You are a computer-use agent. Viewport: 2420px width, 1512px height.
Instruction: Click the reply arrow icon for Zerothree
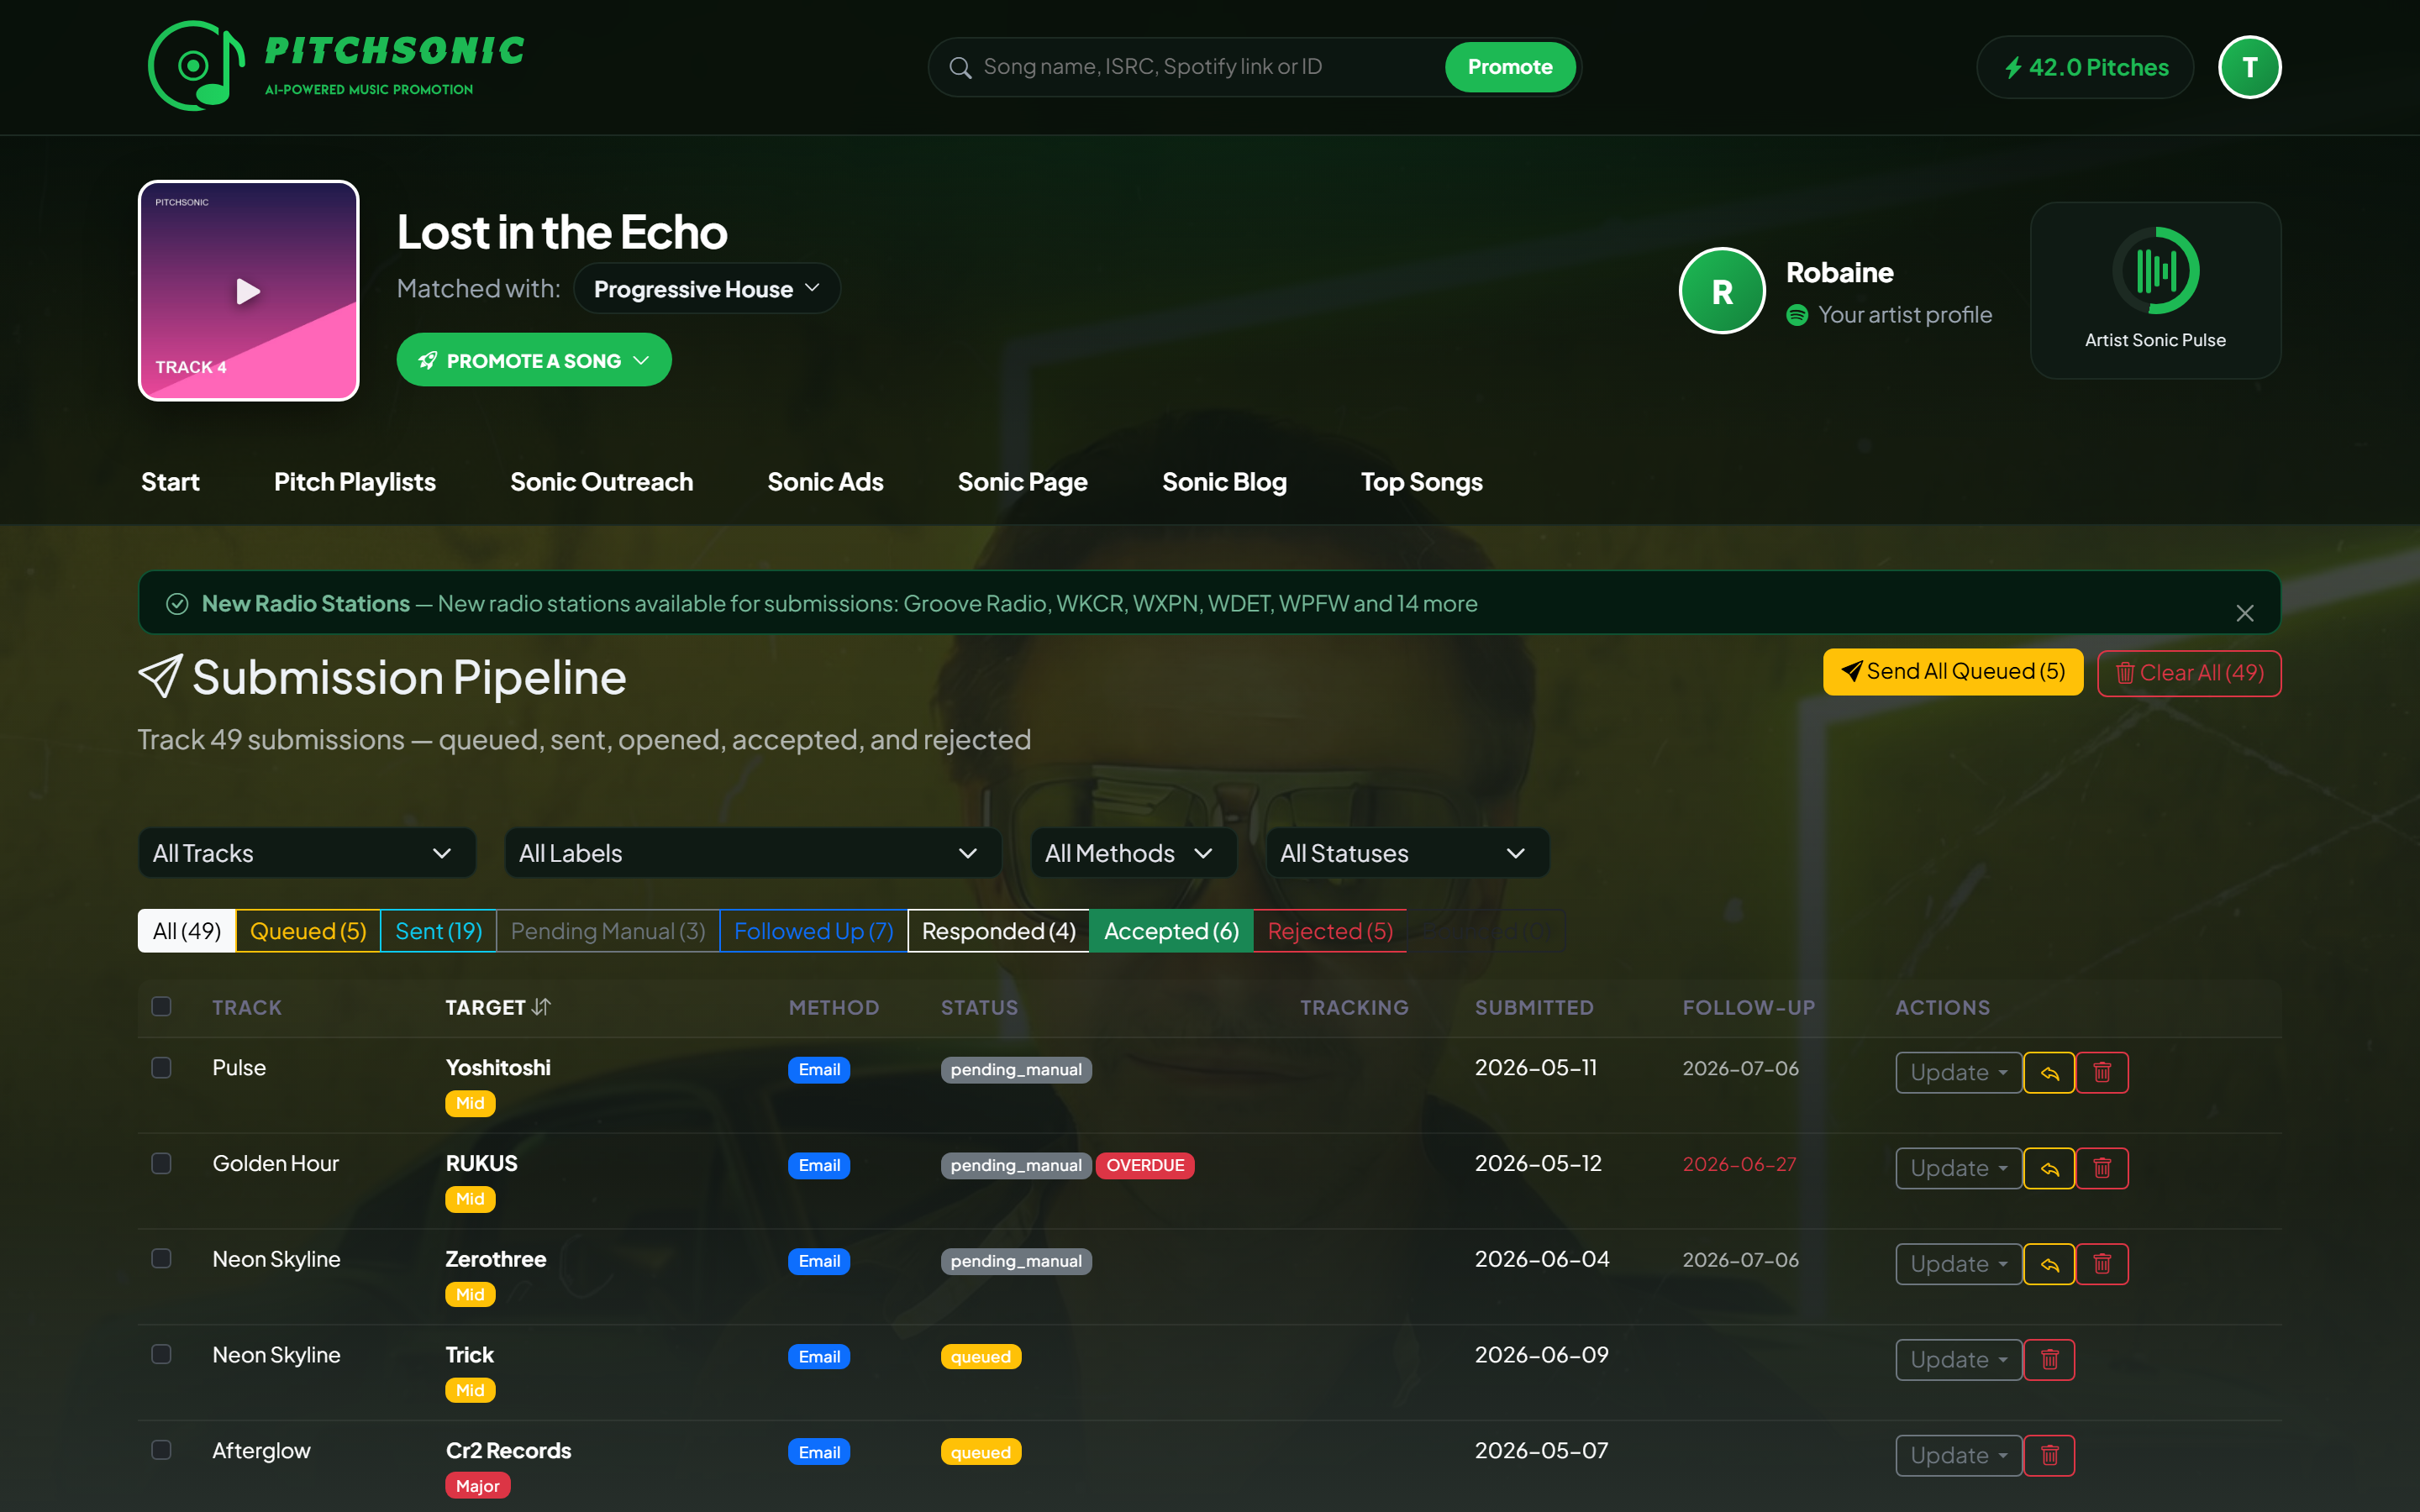click(2049, 1264)
